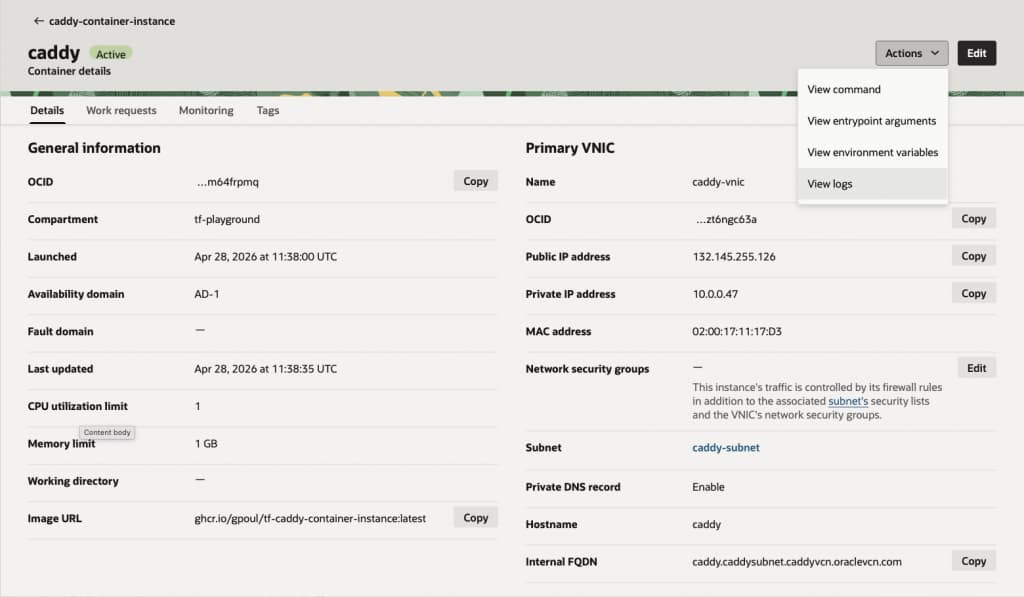Copy the Private IP address
1024x597 pixels.
pos(973,293)
